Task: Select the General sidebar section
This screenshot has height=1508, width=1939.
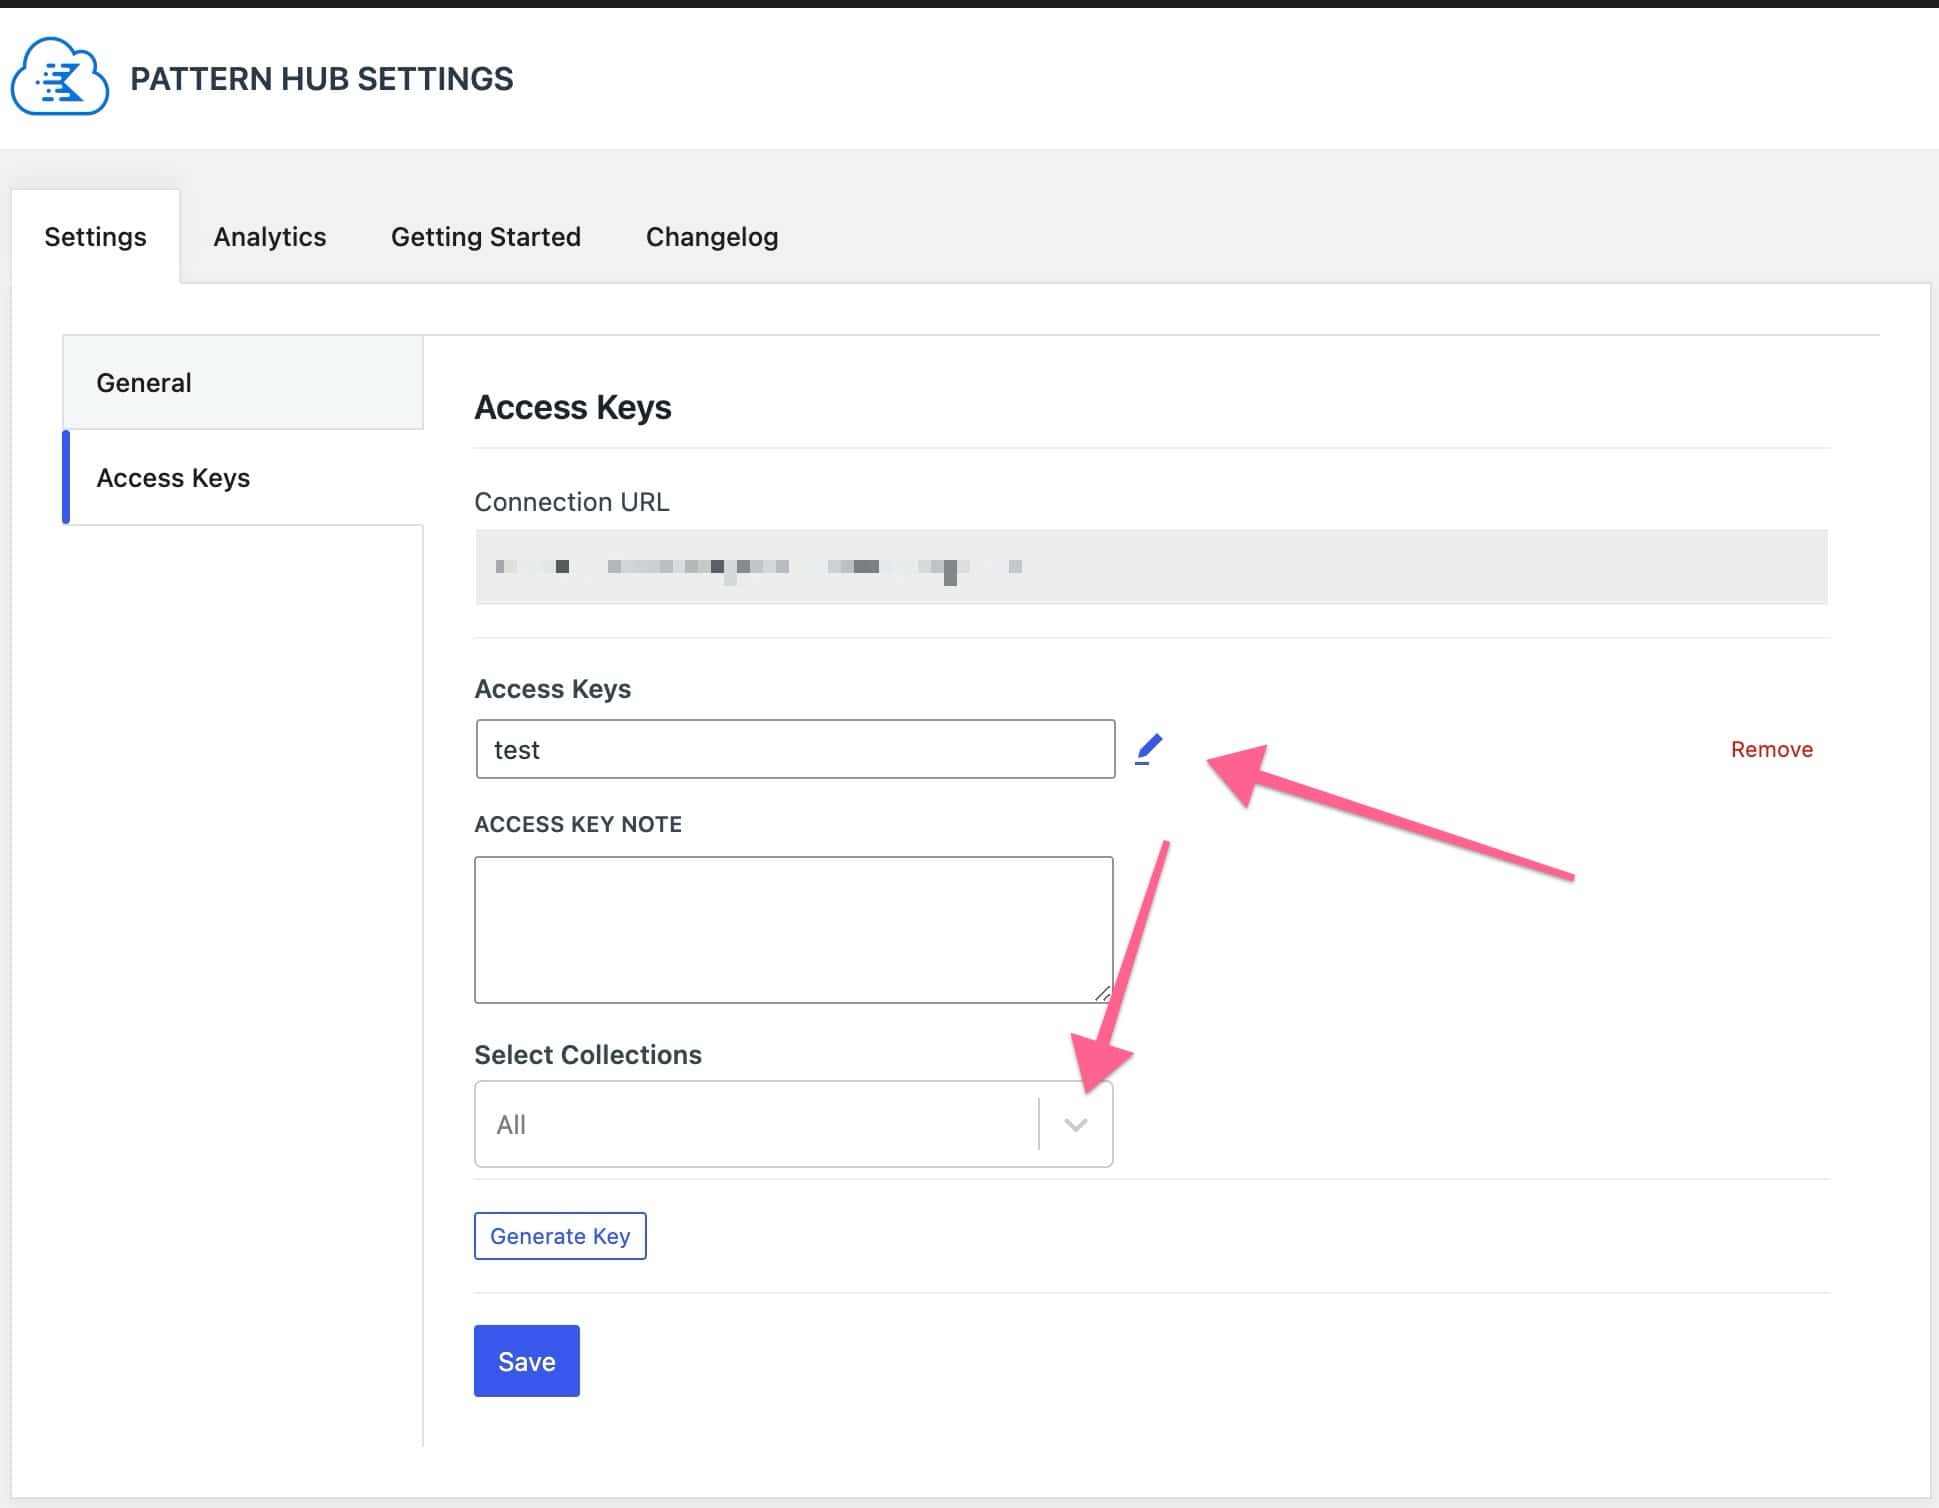Action: [x=243, y=382]
